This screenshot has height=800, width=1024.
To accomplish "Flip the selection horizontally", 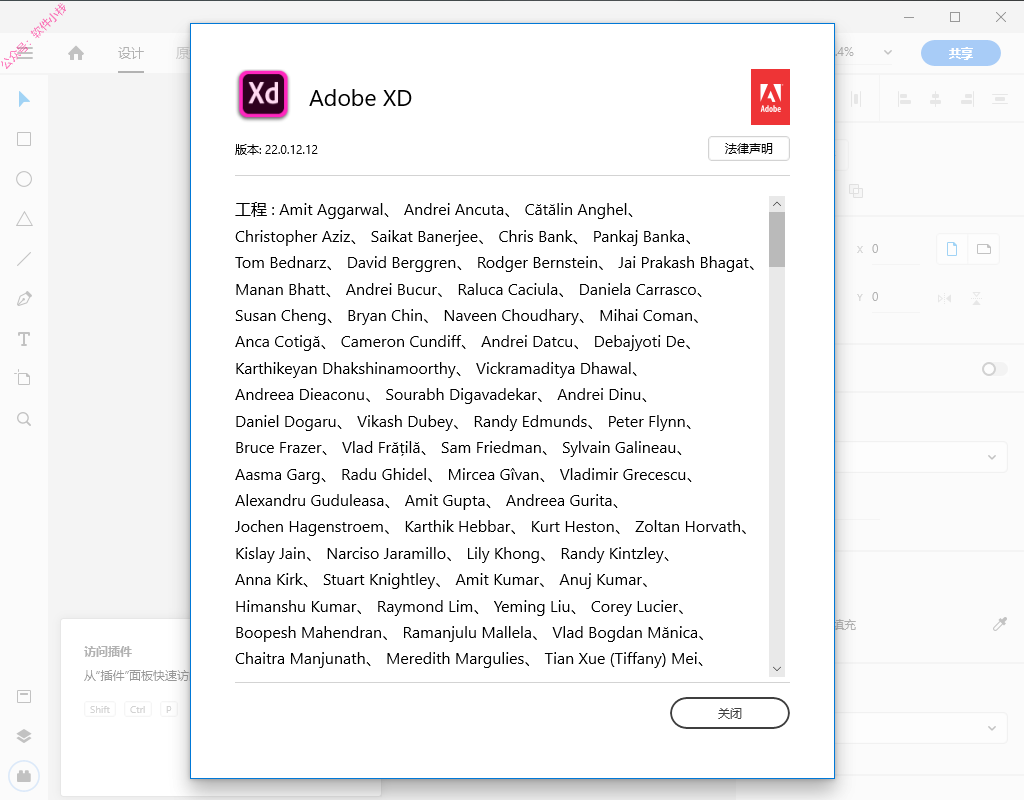I will (944, 298).
